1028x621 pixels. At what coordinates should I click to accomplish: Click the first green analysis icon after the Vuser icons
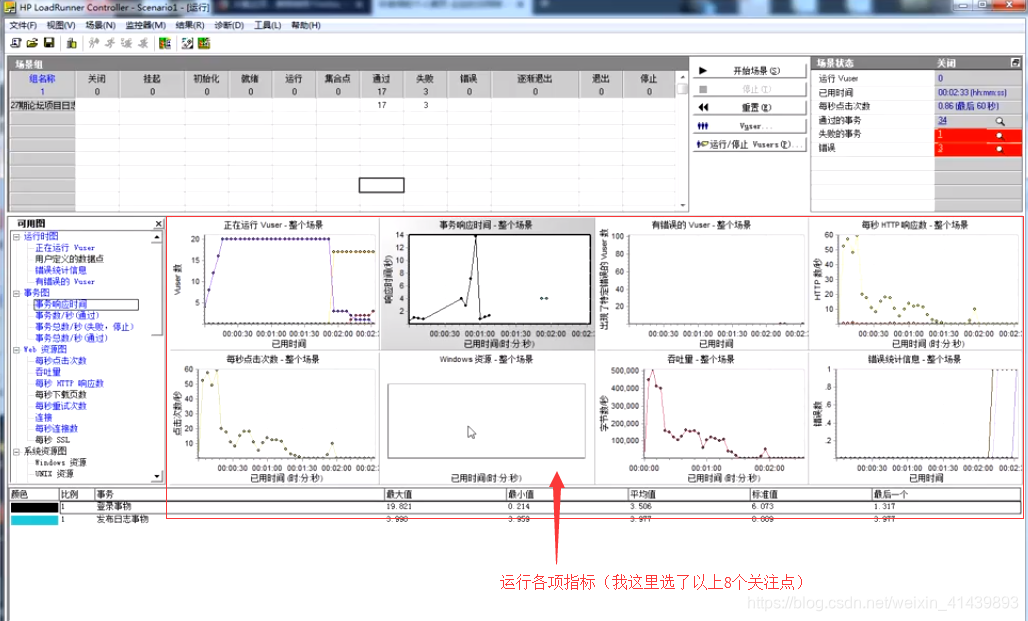pyautogui.click(x=165, y=43)
